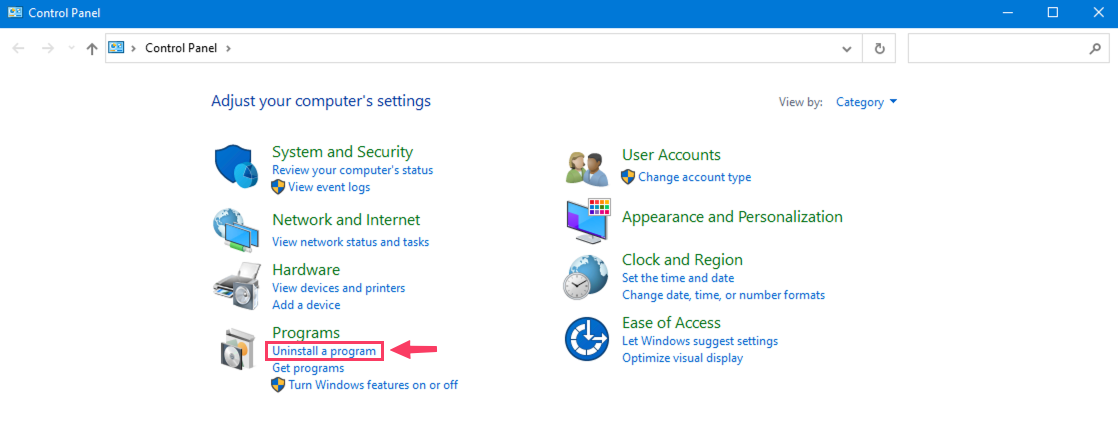Click Review your computer's status
The image size is (1118, 445).
coord(352,170)
